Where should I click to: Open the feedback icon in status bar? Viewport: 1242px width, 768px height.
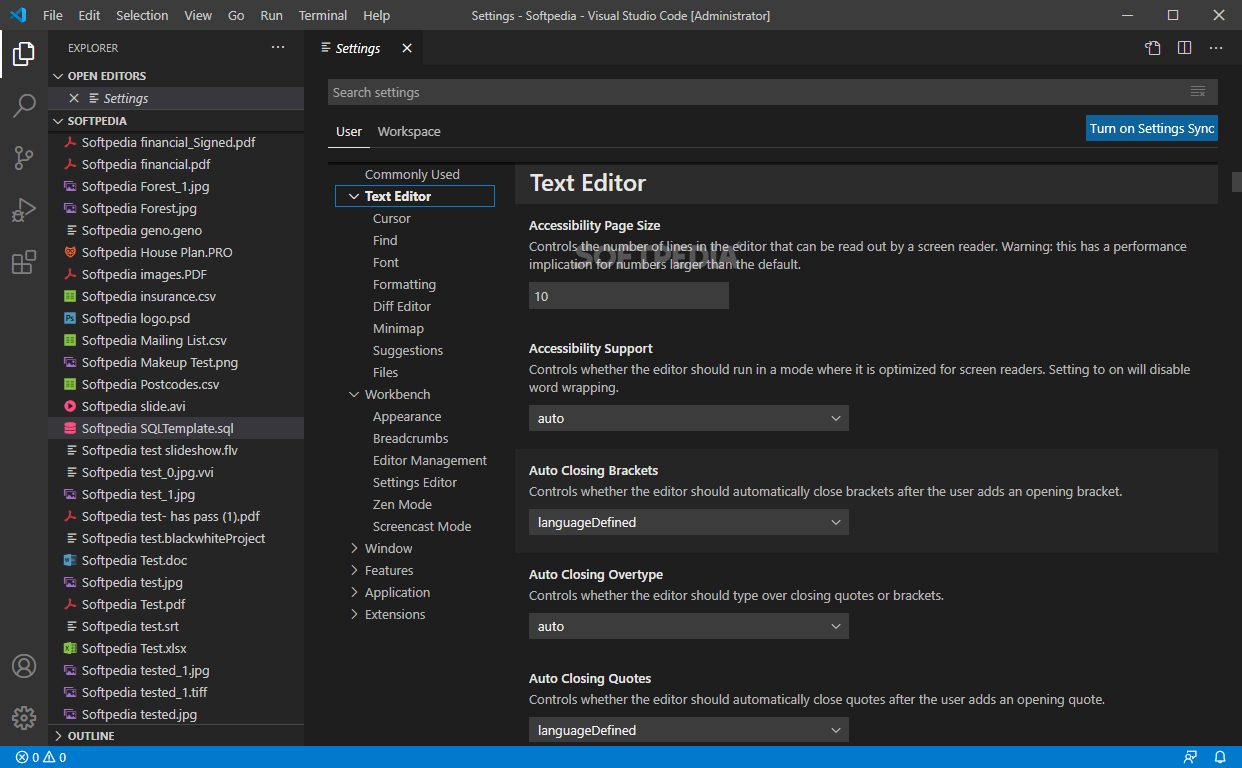(x=1190, y=757)
